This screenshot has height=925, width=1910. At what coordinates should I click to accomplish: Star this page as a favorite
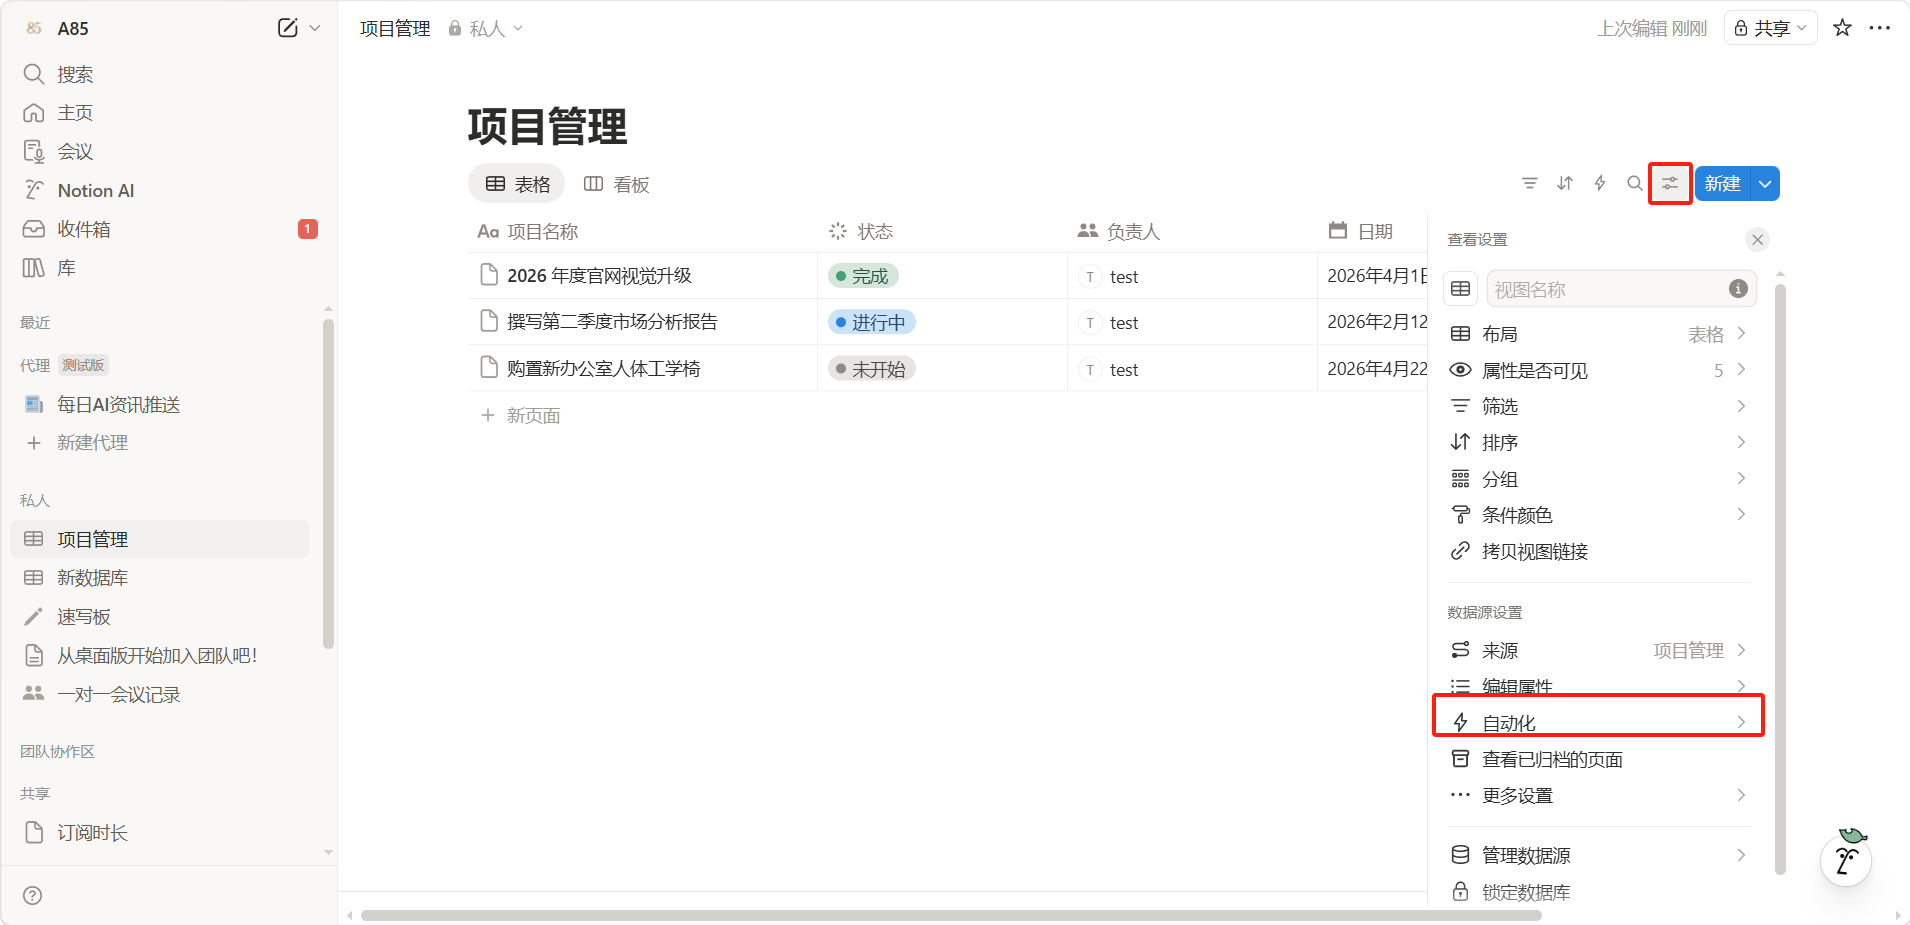pos(1842,28)
